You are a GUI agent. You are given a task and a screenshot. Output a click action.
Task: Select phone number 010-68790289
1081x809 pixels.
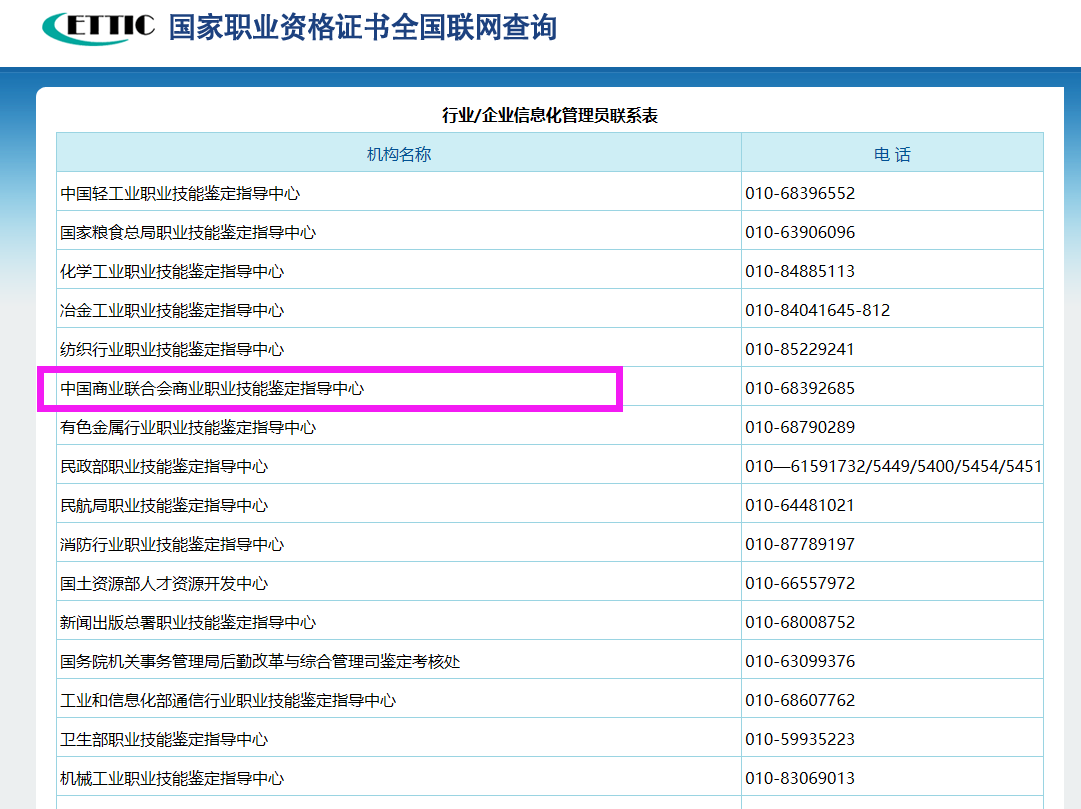[x=800, y=428]
